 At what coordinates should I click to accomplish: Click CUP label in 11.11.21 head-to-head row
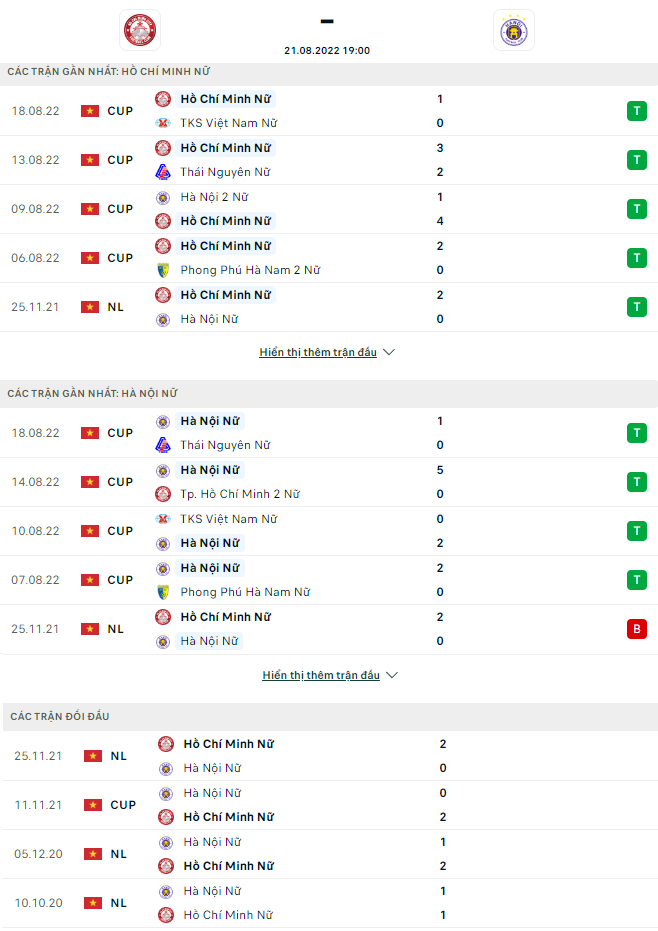pyautogui.click(x=123, y=805)
